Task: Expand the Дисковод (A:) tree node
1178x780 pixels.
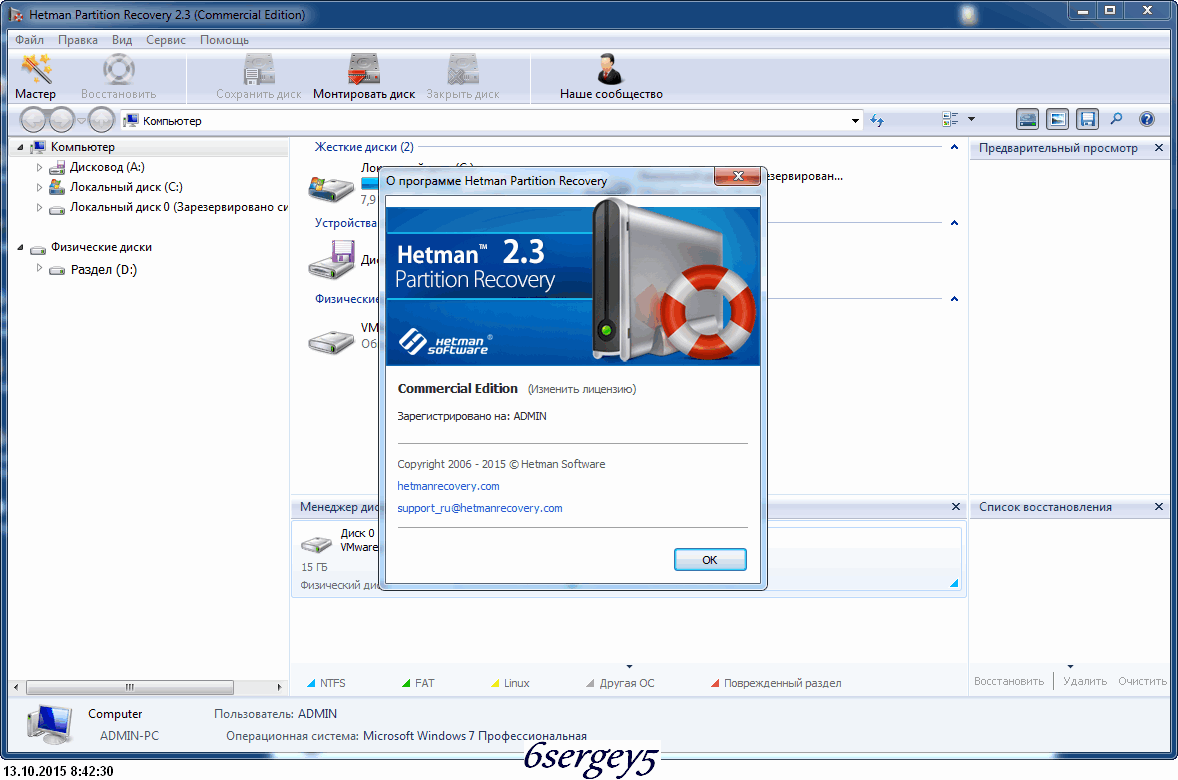Action: click(x=39, y=168)
